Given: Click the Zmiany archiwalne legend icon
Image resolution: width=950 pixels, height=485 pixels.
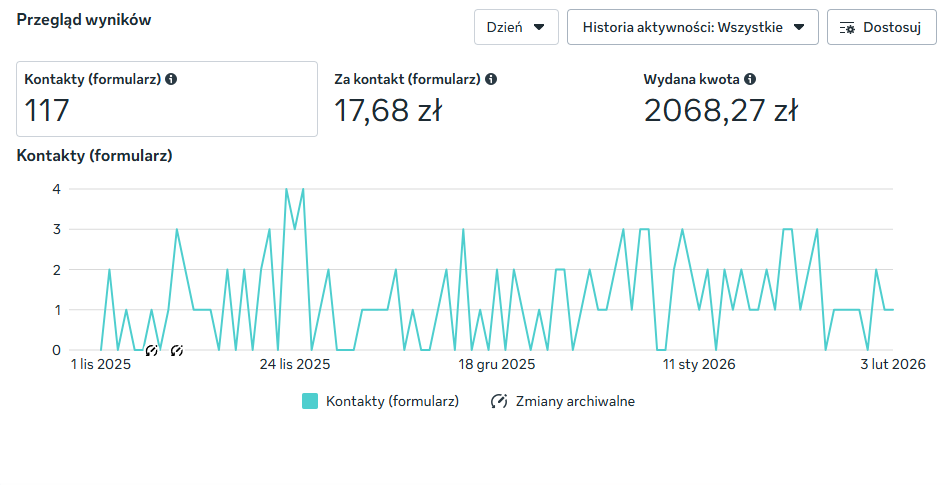Looking at the screenshot, I should coord(499,402).
